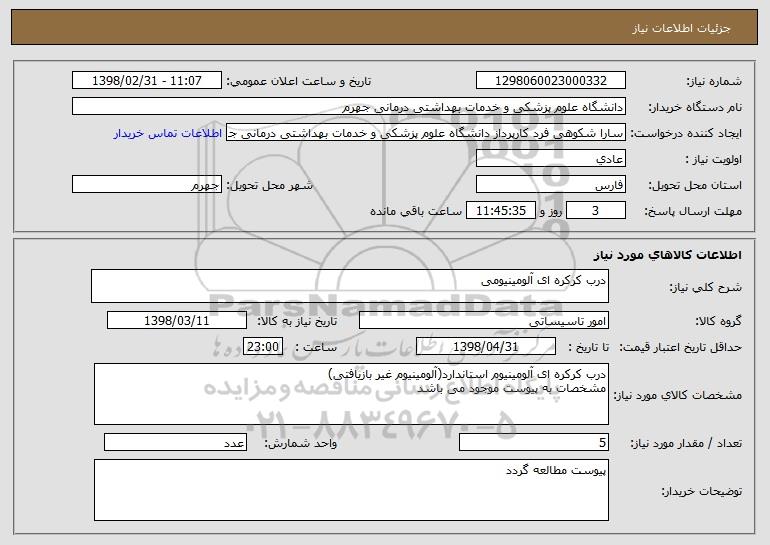Click the label تاریخ و ساعت اعلان عمومی
This screenshot has height=545, width=770.
tap(299, 81)
